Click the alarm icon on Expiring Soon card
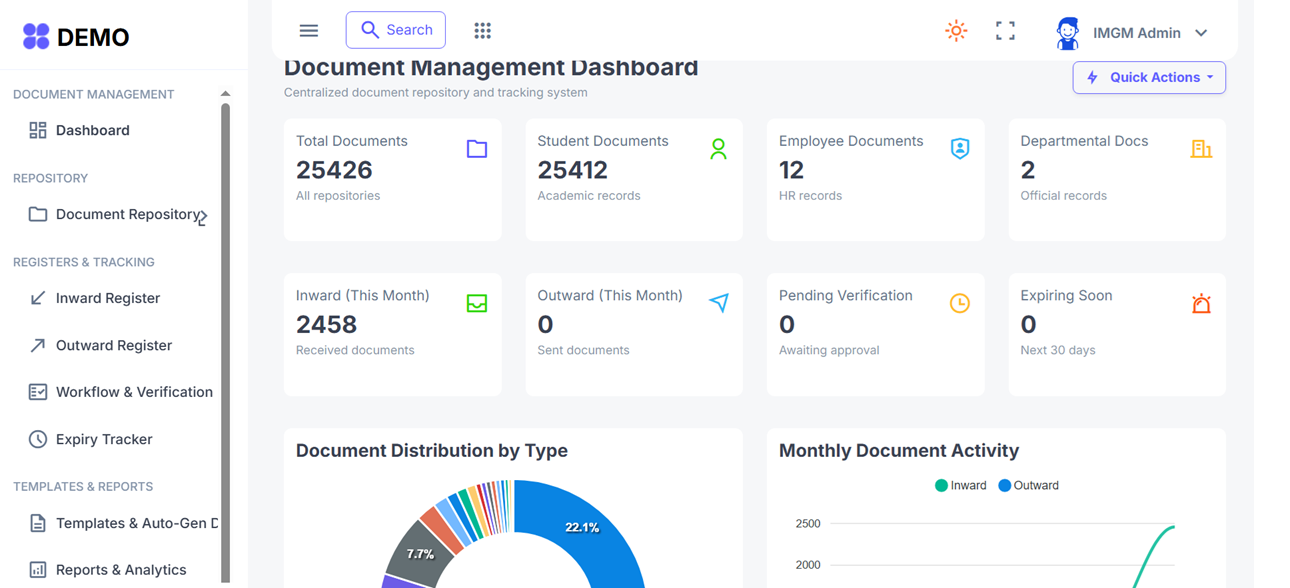This screenshot has height=588, width=1290. (1201, 302)
